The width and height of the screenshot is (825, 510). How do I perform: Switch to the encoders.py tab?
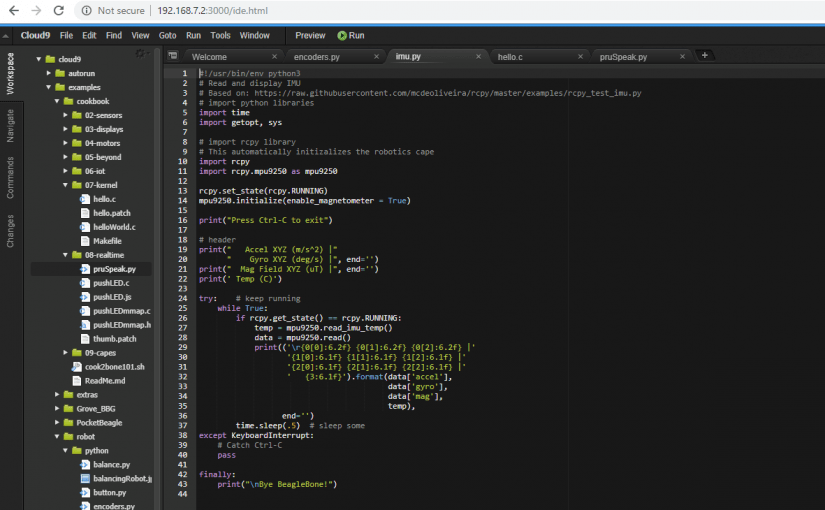[x=317, y=57]
